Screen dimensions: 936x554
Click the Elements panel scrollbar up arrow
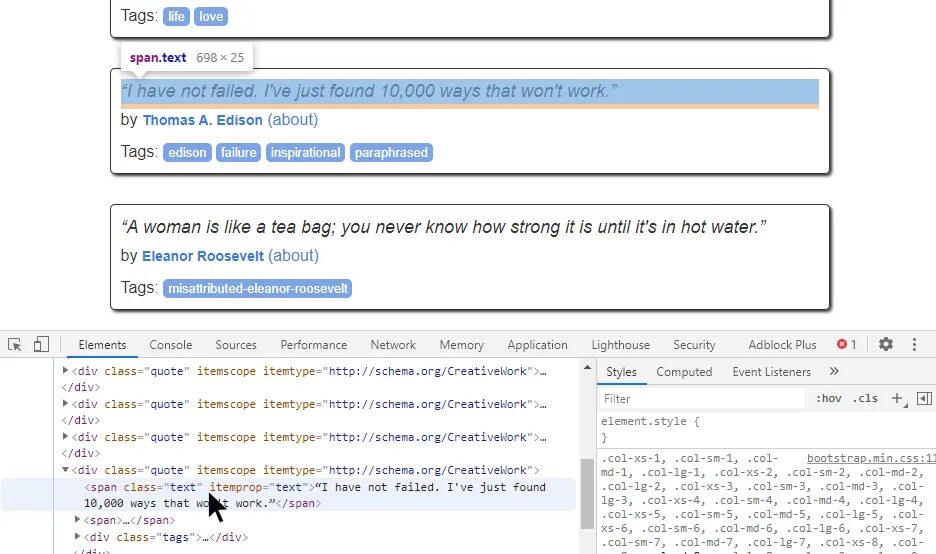click(587, 368)
